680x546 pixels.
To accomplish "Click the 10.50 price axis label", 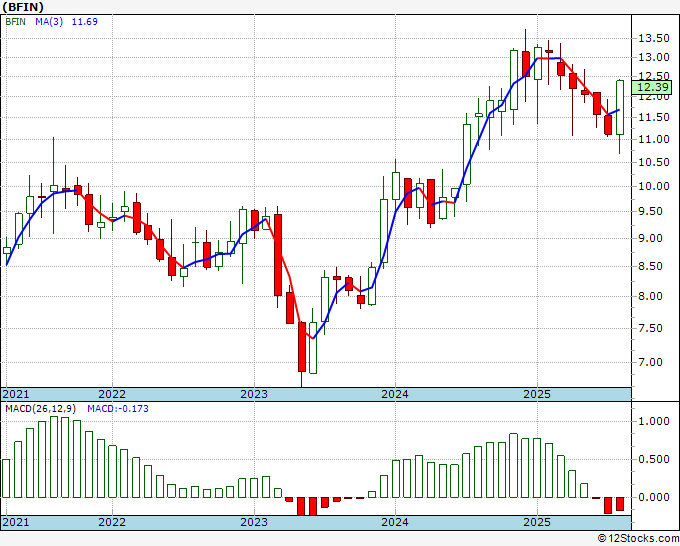I will [x=654, y=162].
